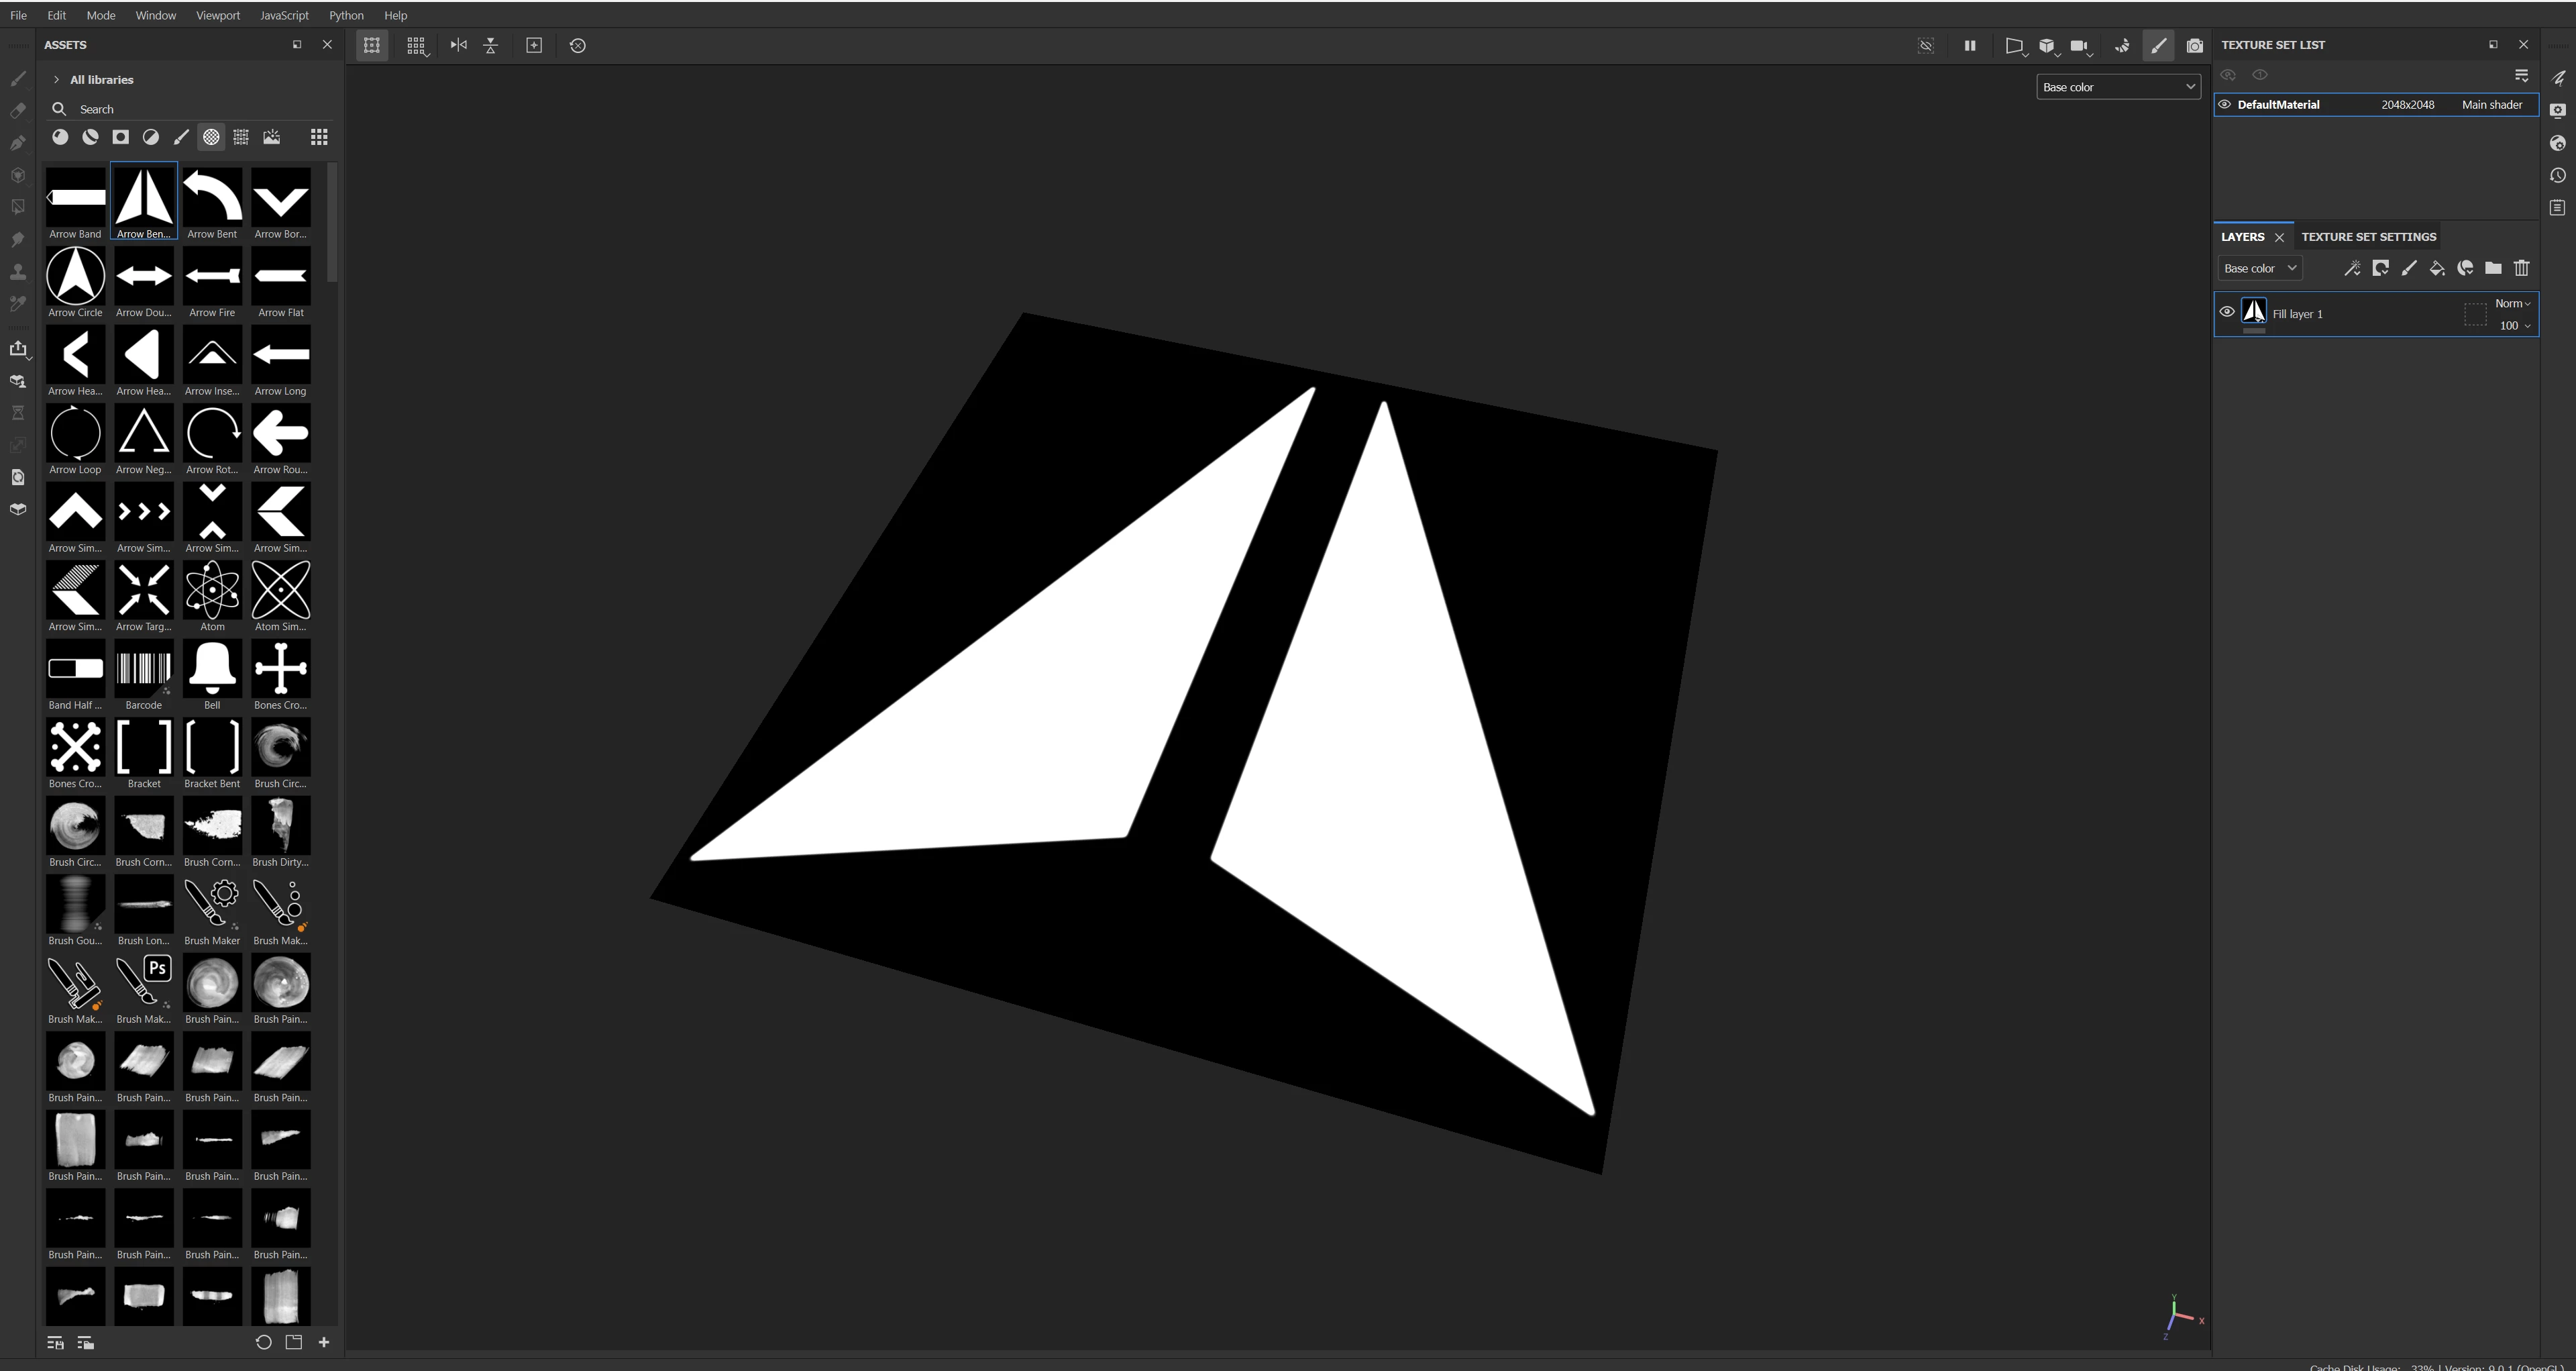Click the Add fill layer bucket icon
Image resolution: width=2576 pixels, height=1371 pixels.
[x=2437, y=268]
